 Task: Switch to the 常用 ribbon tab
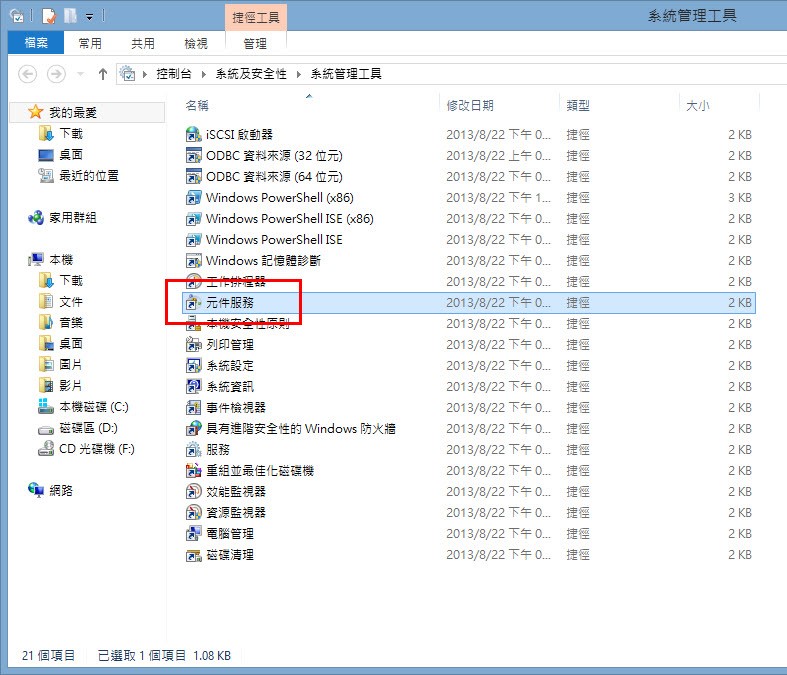(90, 44)
